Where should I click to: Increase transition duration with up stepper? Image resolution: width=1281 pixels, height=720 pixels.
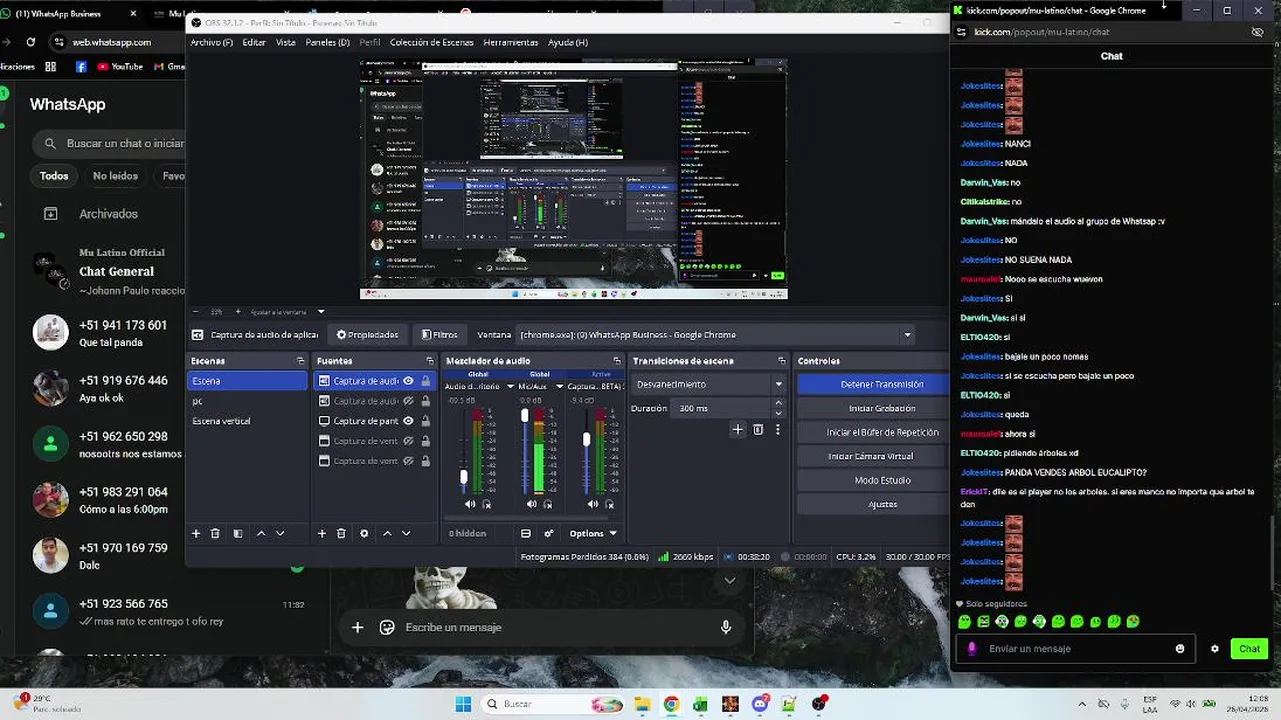click(x=778, y=403)
